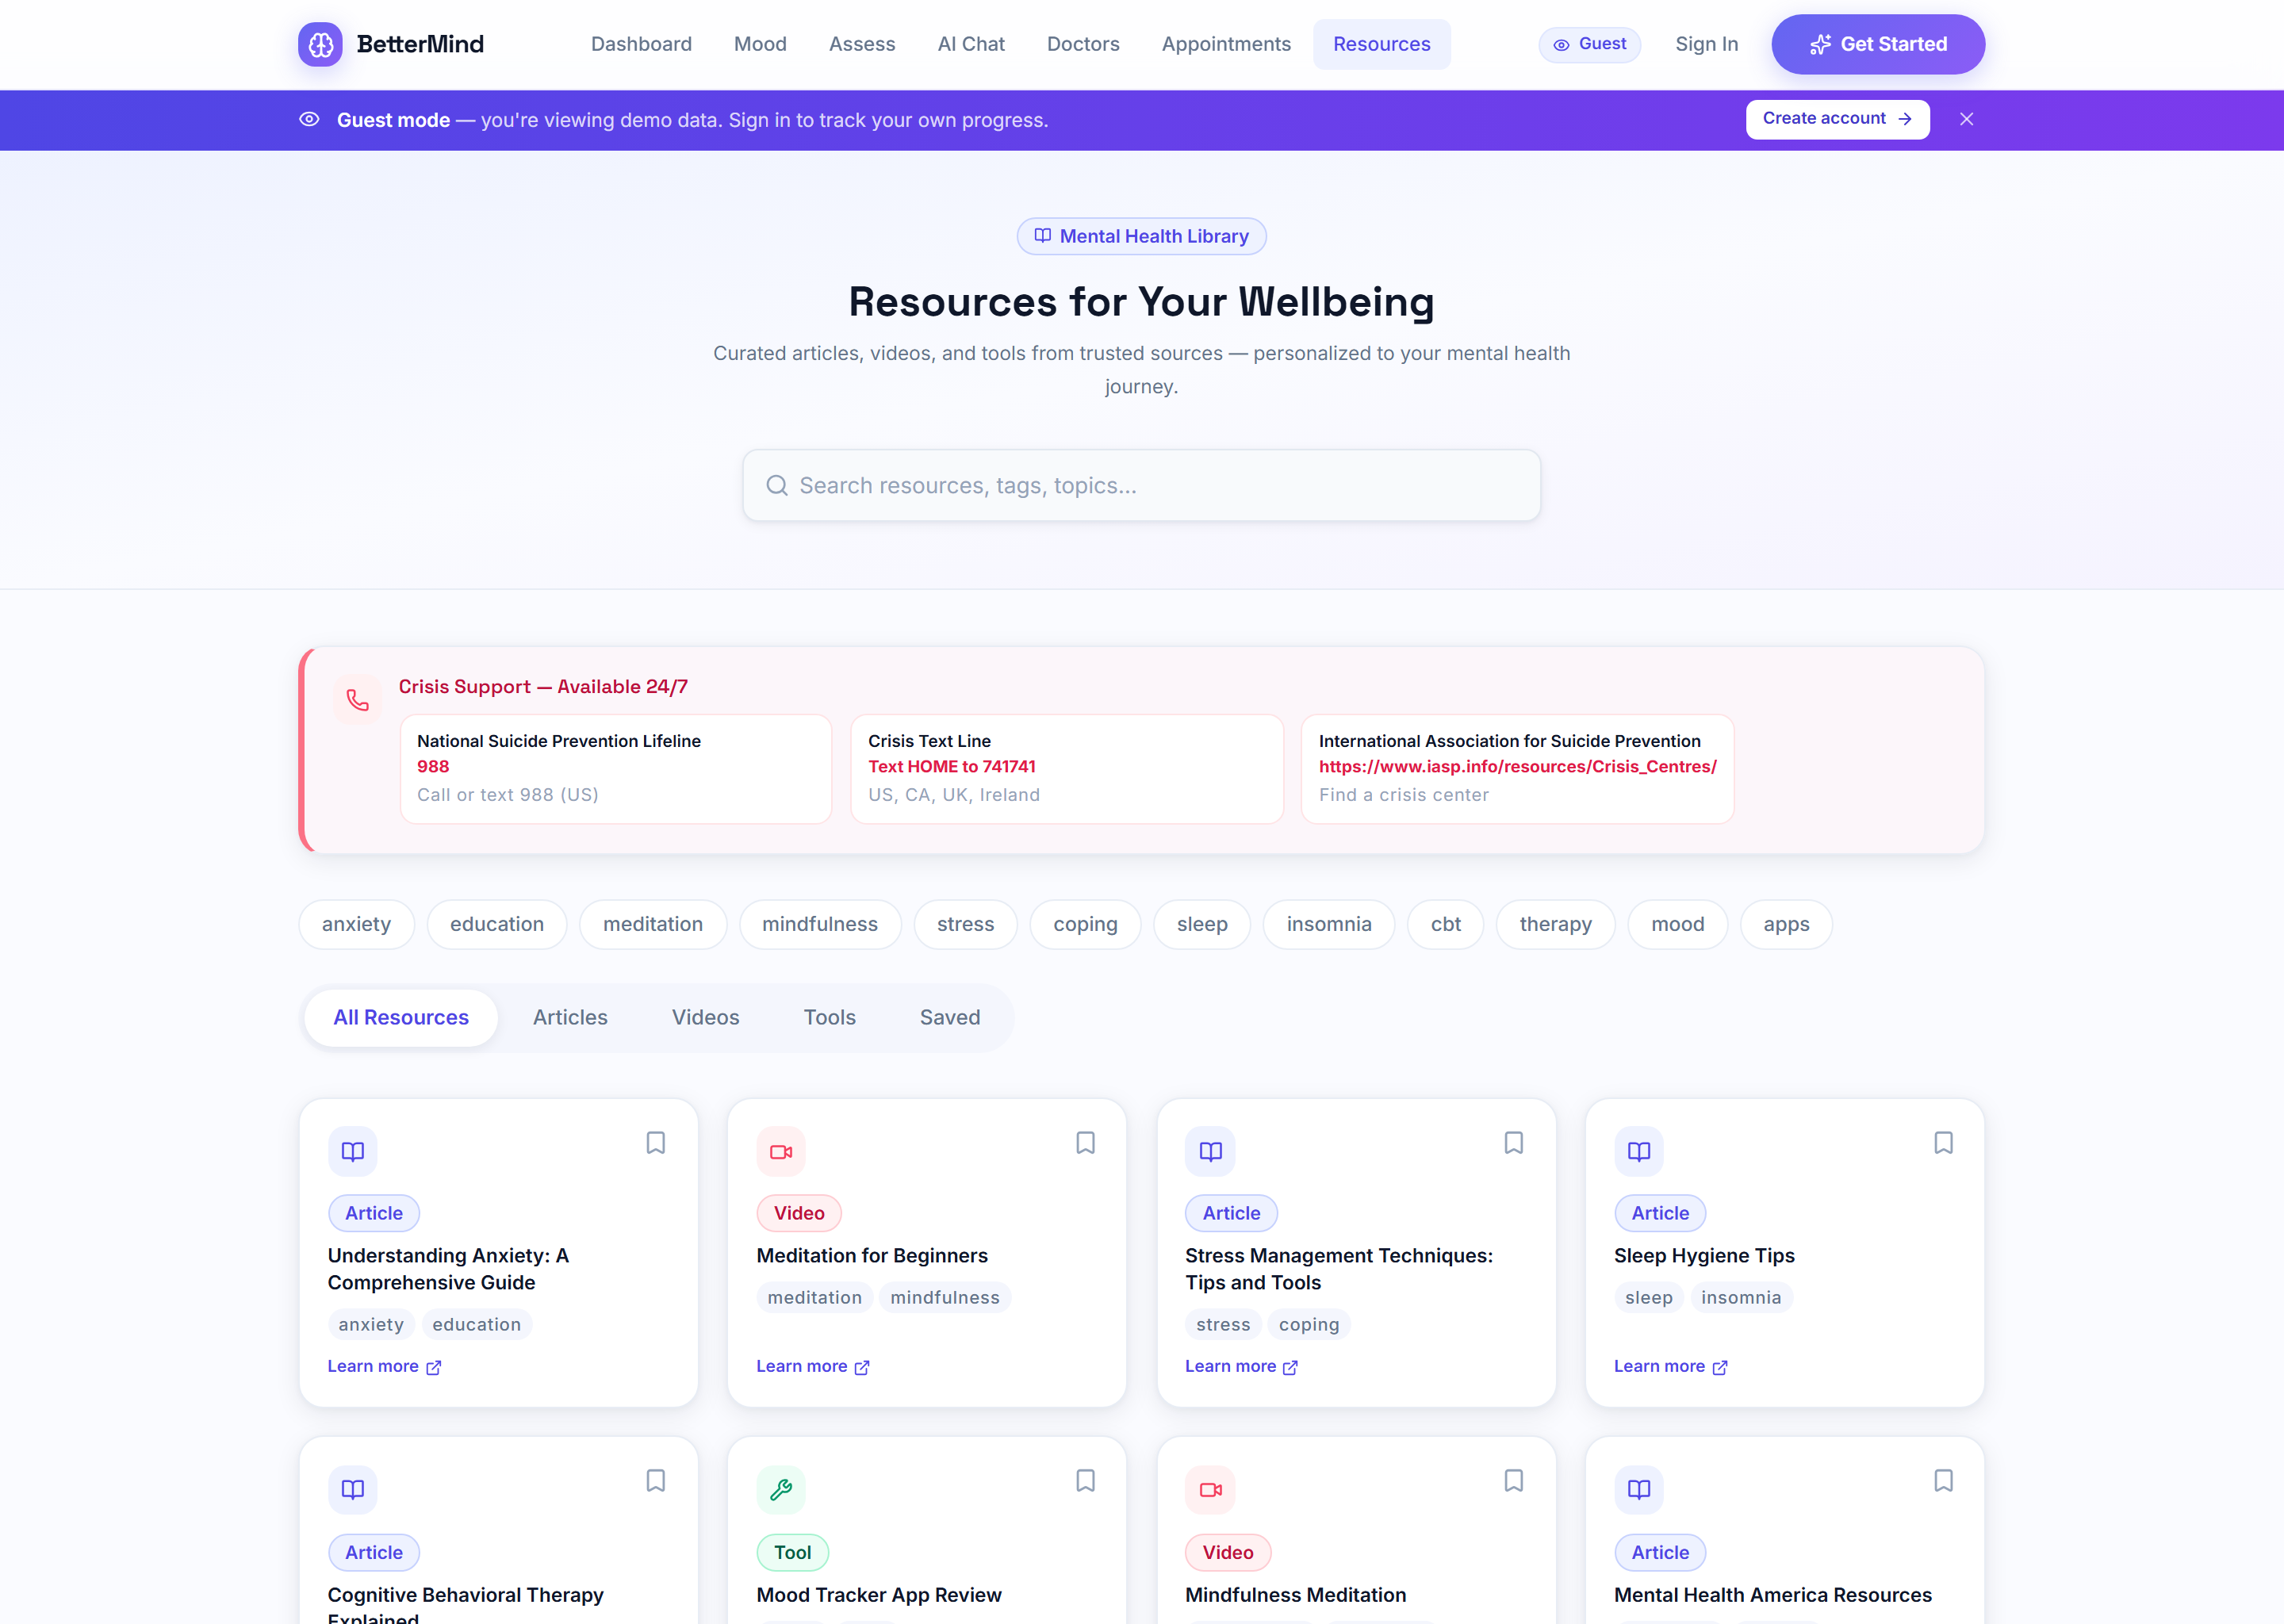Open Dashboard in the navigation bar
Image resolution: width=2284 pixels, height=1624 pixels.
point(641,44)
